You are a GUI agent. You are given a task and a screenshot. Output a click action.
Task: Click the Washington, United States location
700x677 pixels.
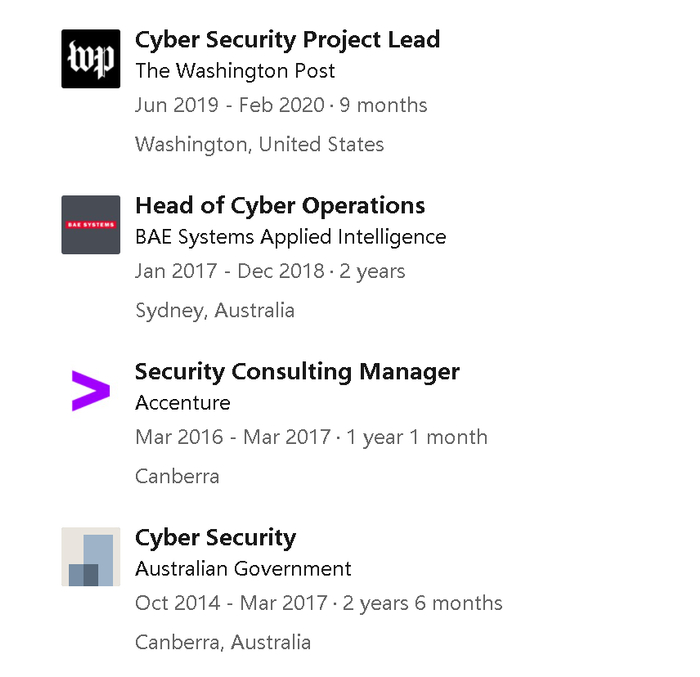259,144
